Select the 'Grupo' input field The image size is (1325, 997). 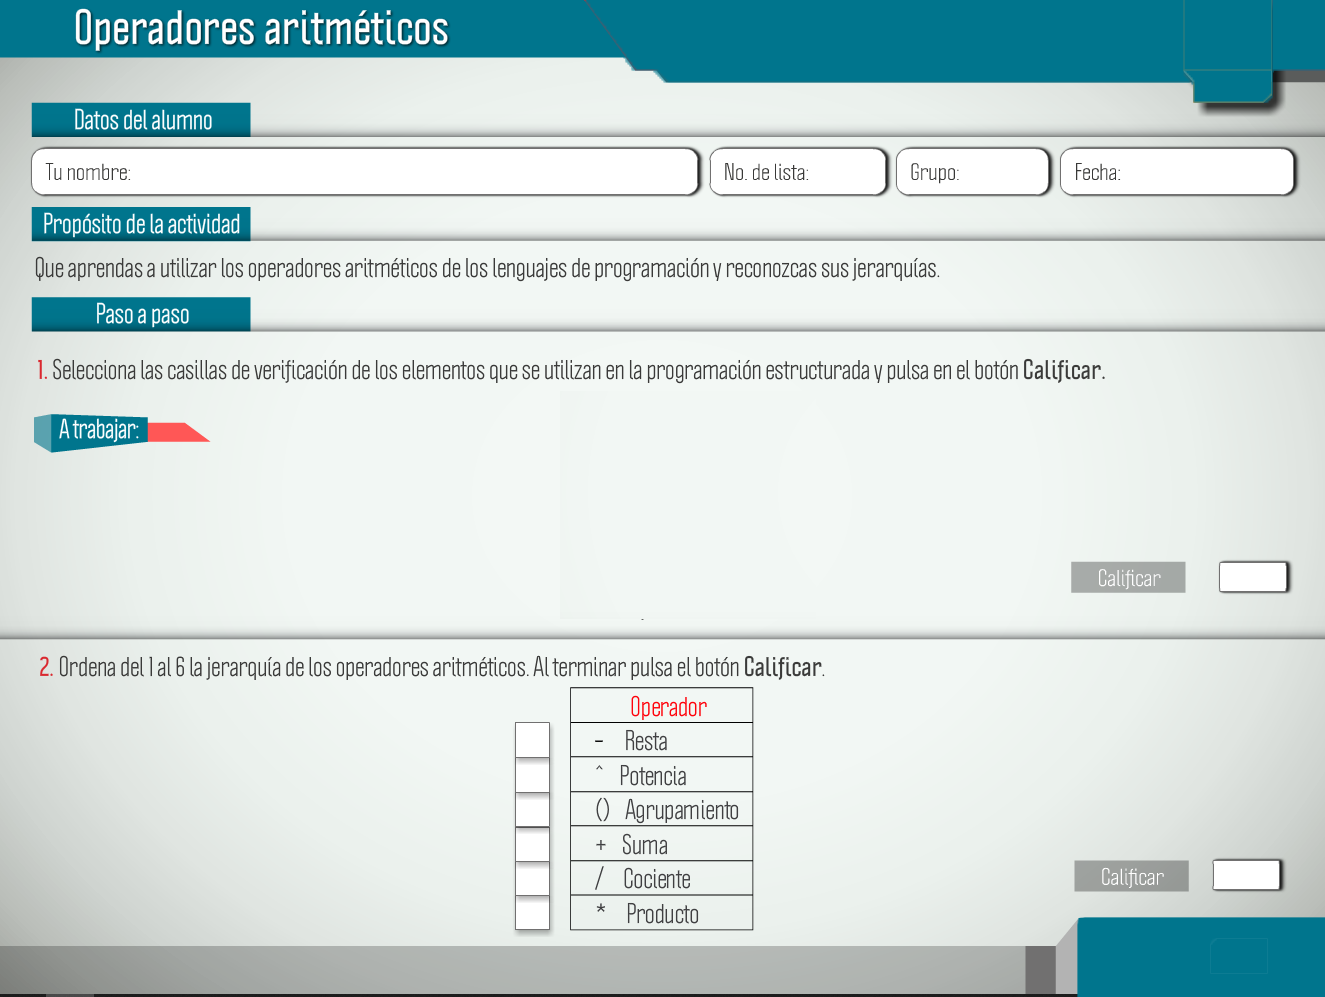click(972, 172)
